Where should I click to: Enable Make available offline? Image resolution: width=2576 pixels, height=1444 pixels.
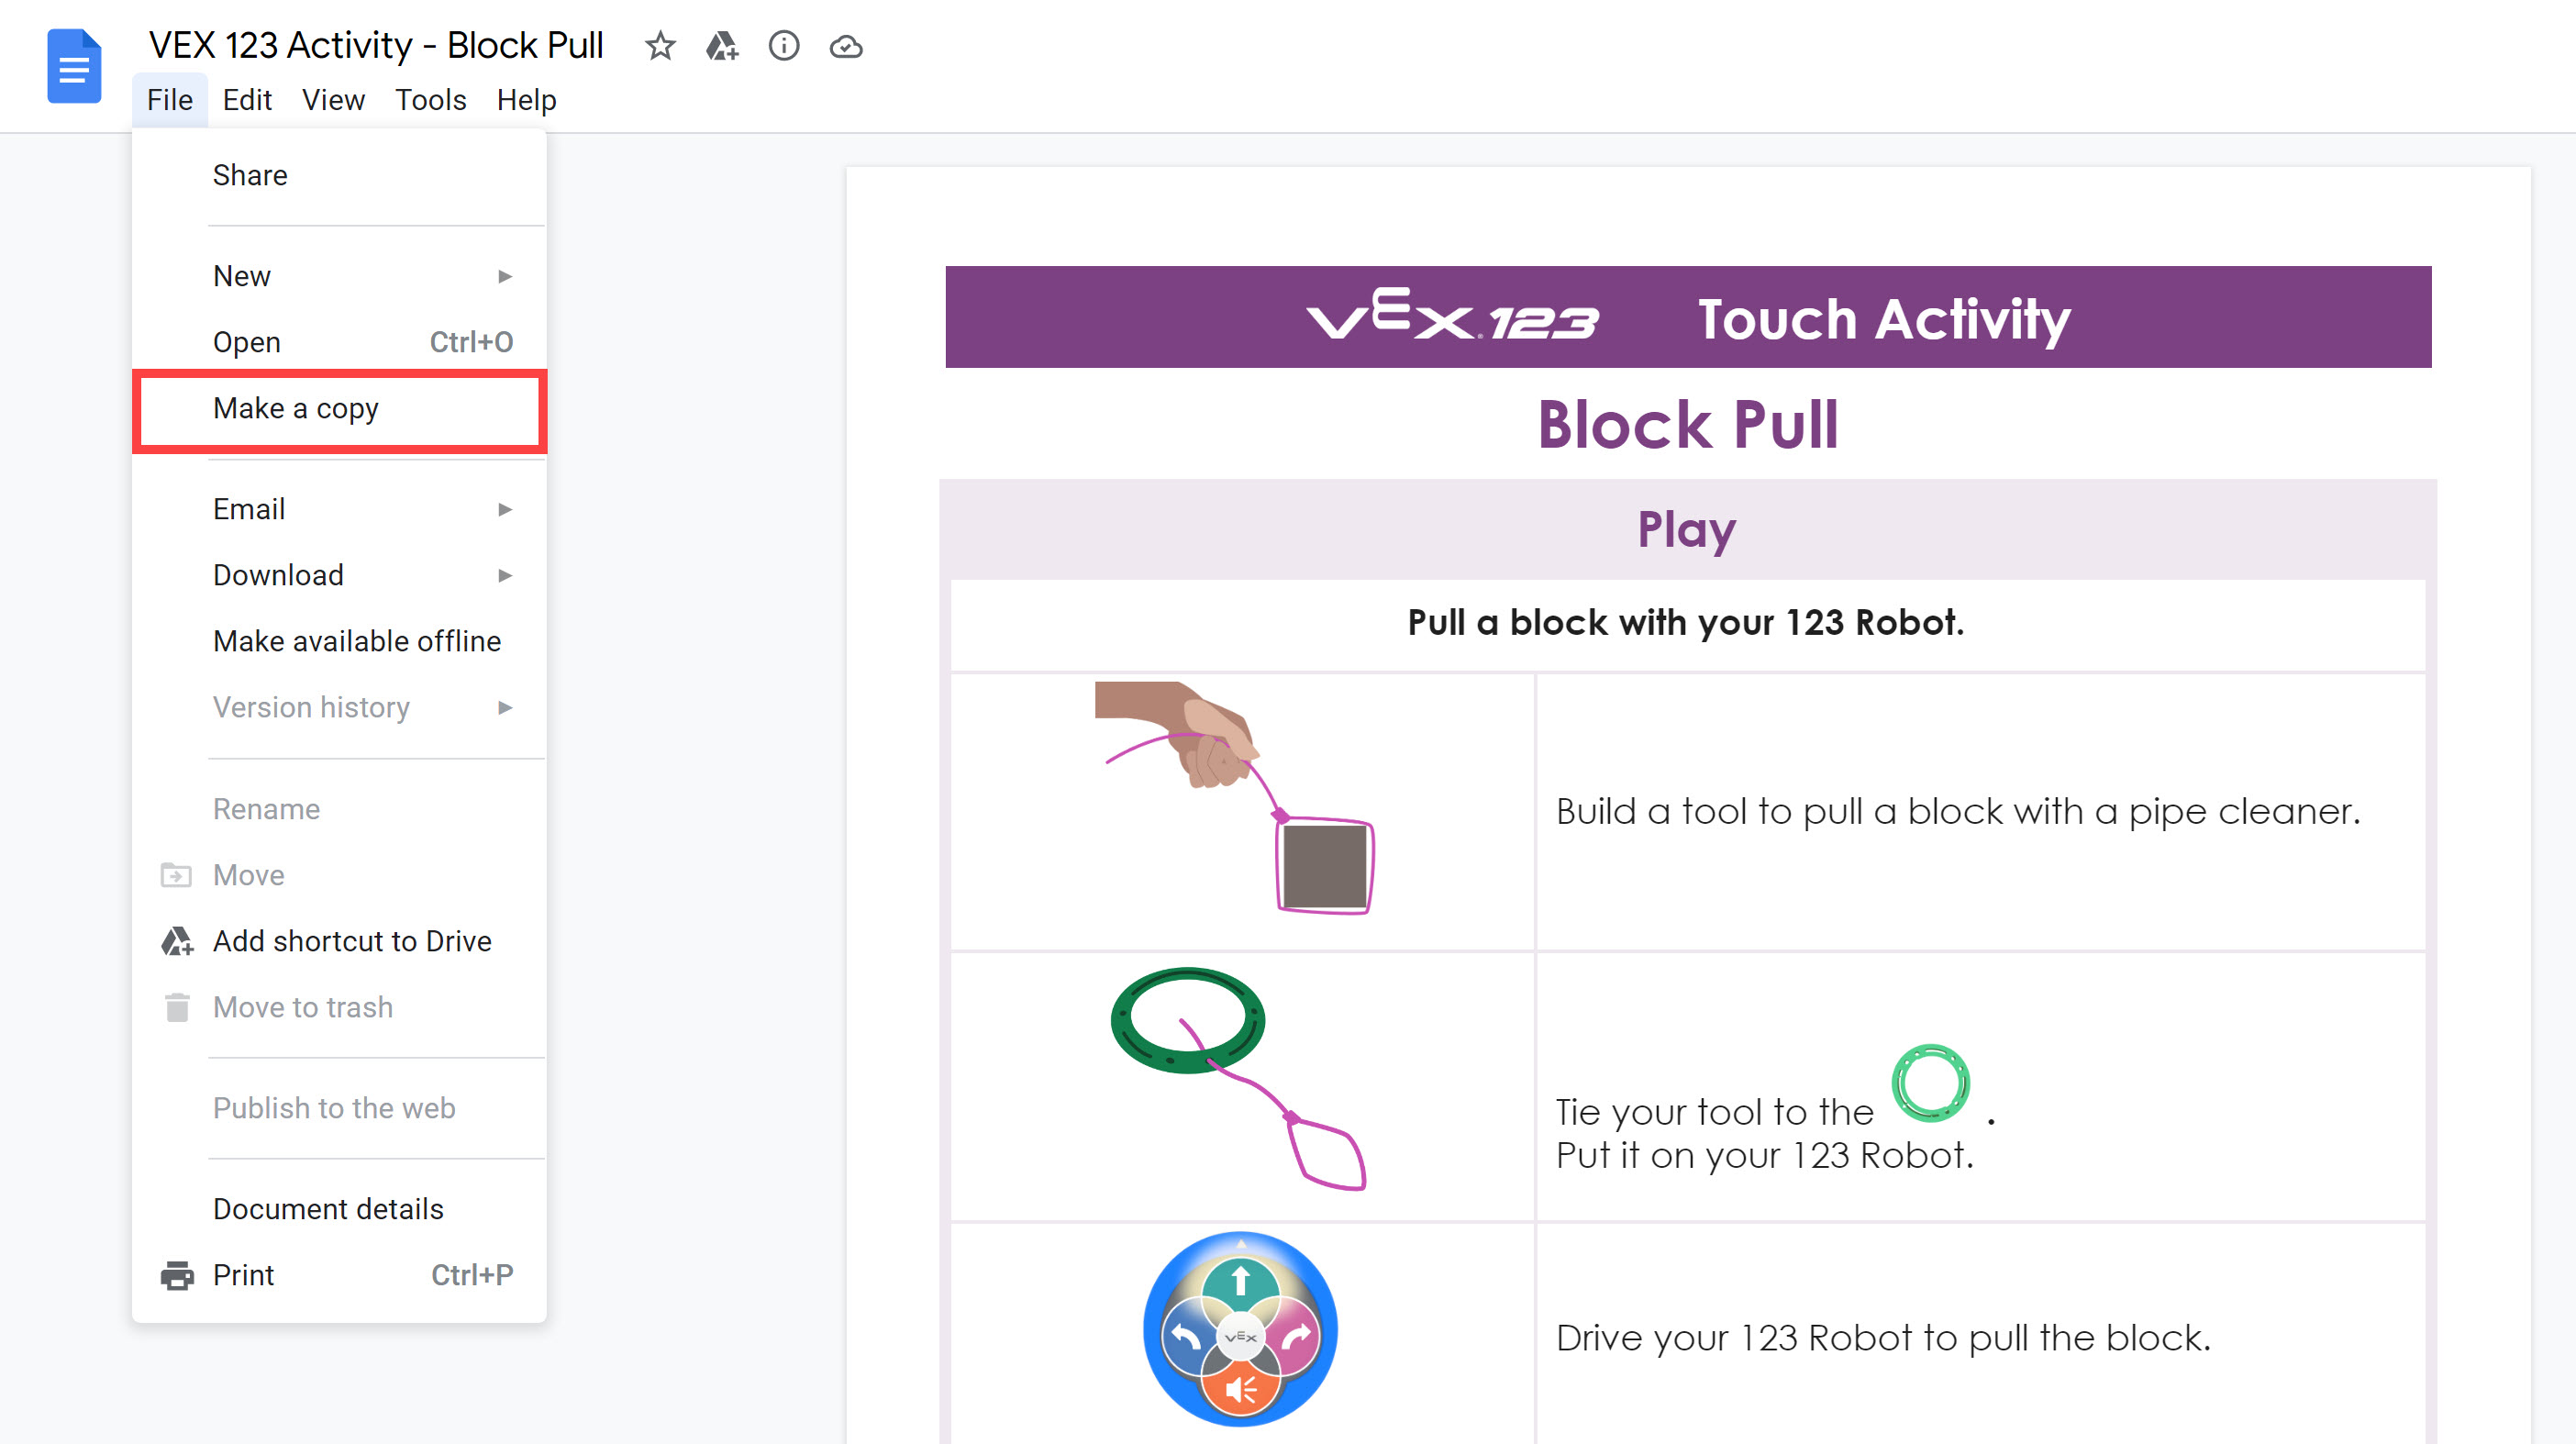click(x=356, y=641)
